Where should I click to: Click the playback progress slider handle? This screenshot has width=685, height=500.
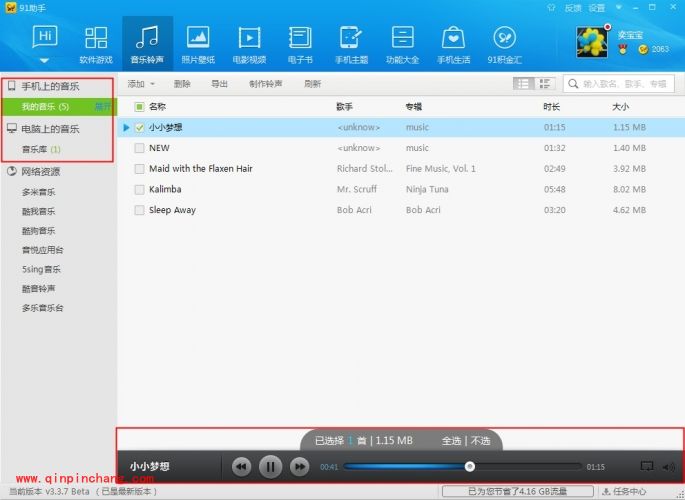[x=470, y=466]
